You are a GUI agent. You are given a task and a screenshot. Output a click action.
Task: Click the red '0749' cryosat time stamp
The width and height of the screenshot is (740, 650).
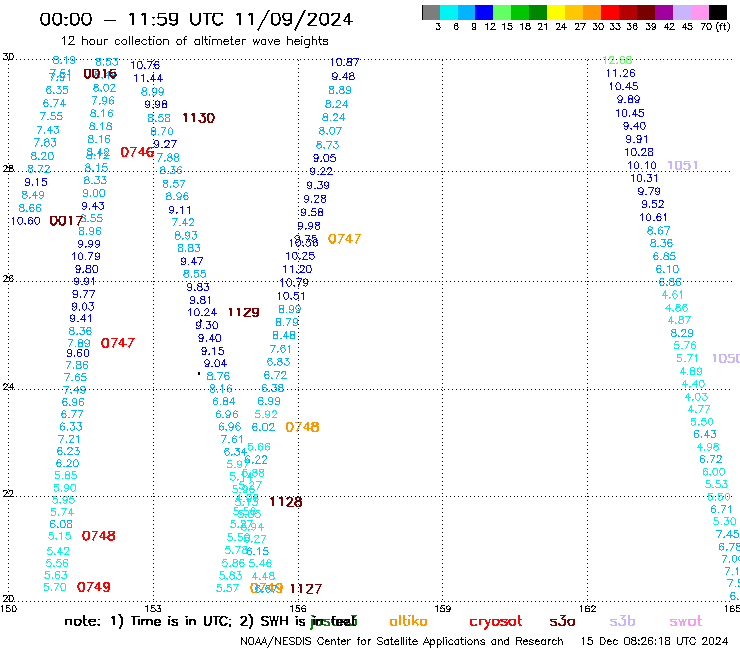[93, 587]
